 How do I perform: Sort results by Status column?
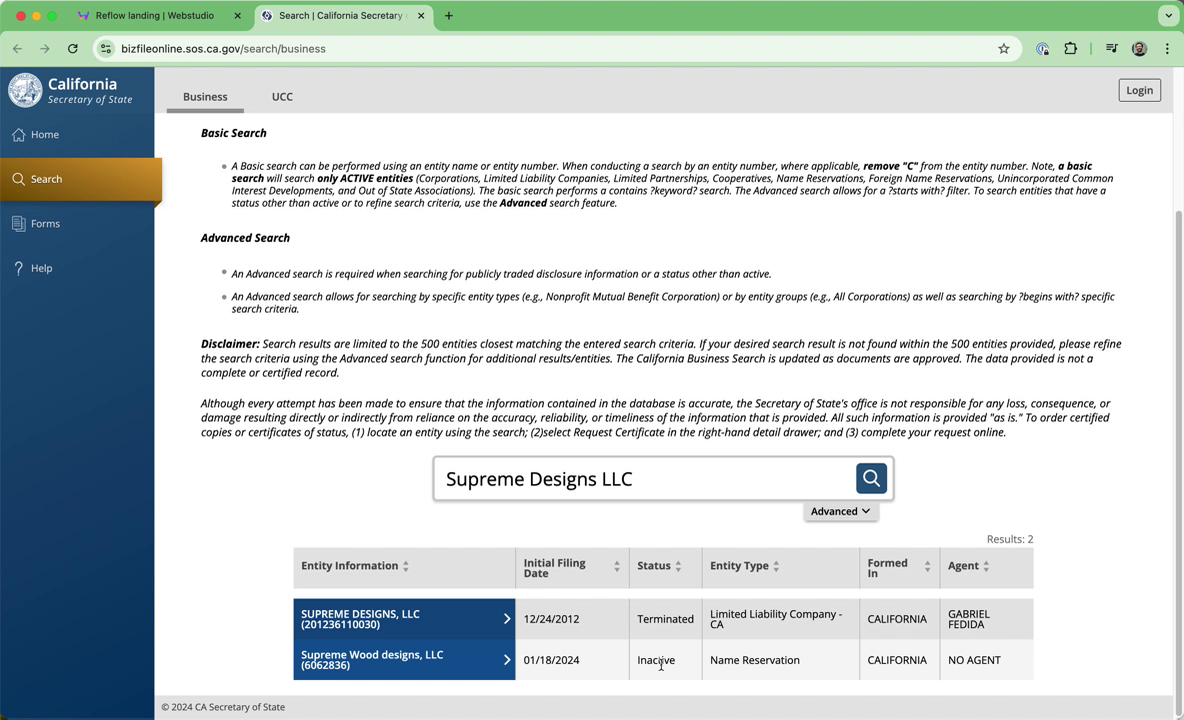659,565
